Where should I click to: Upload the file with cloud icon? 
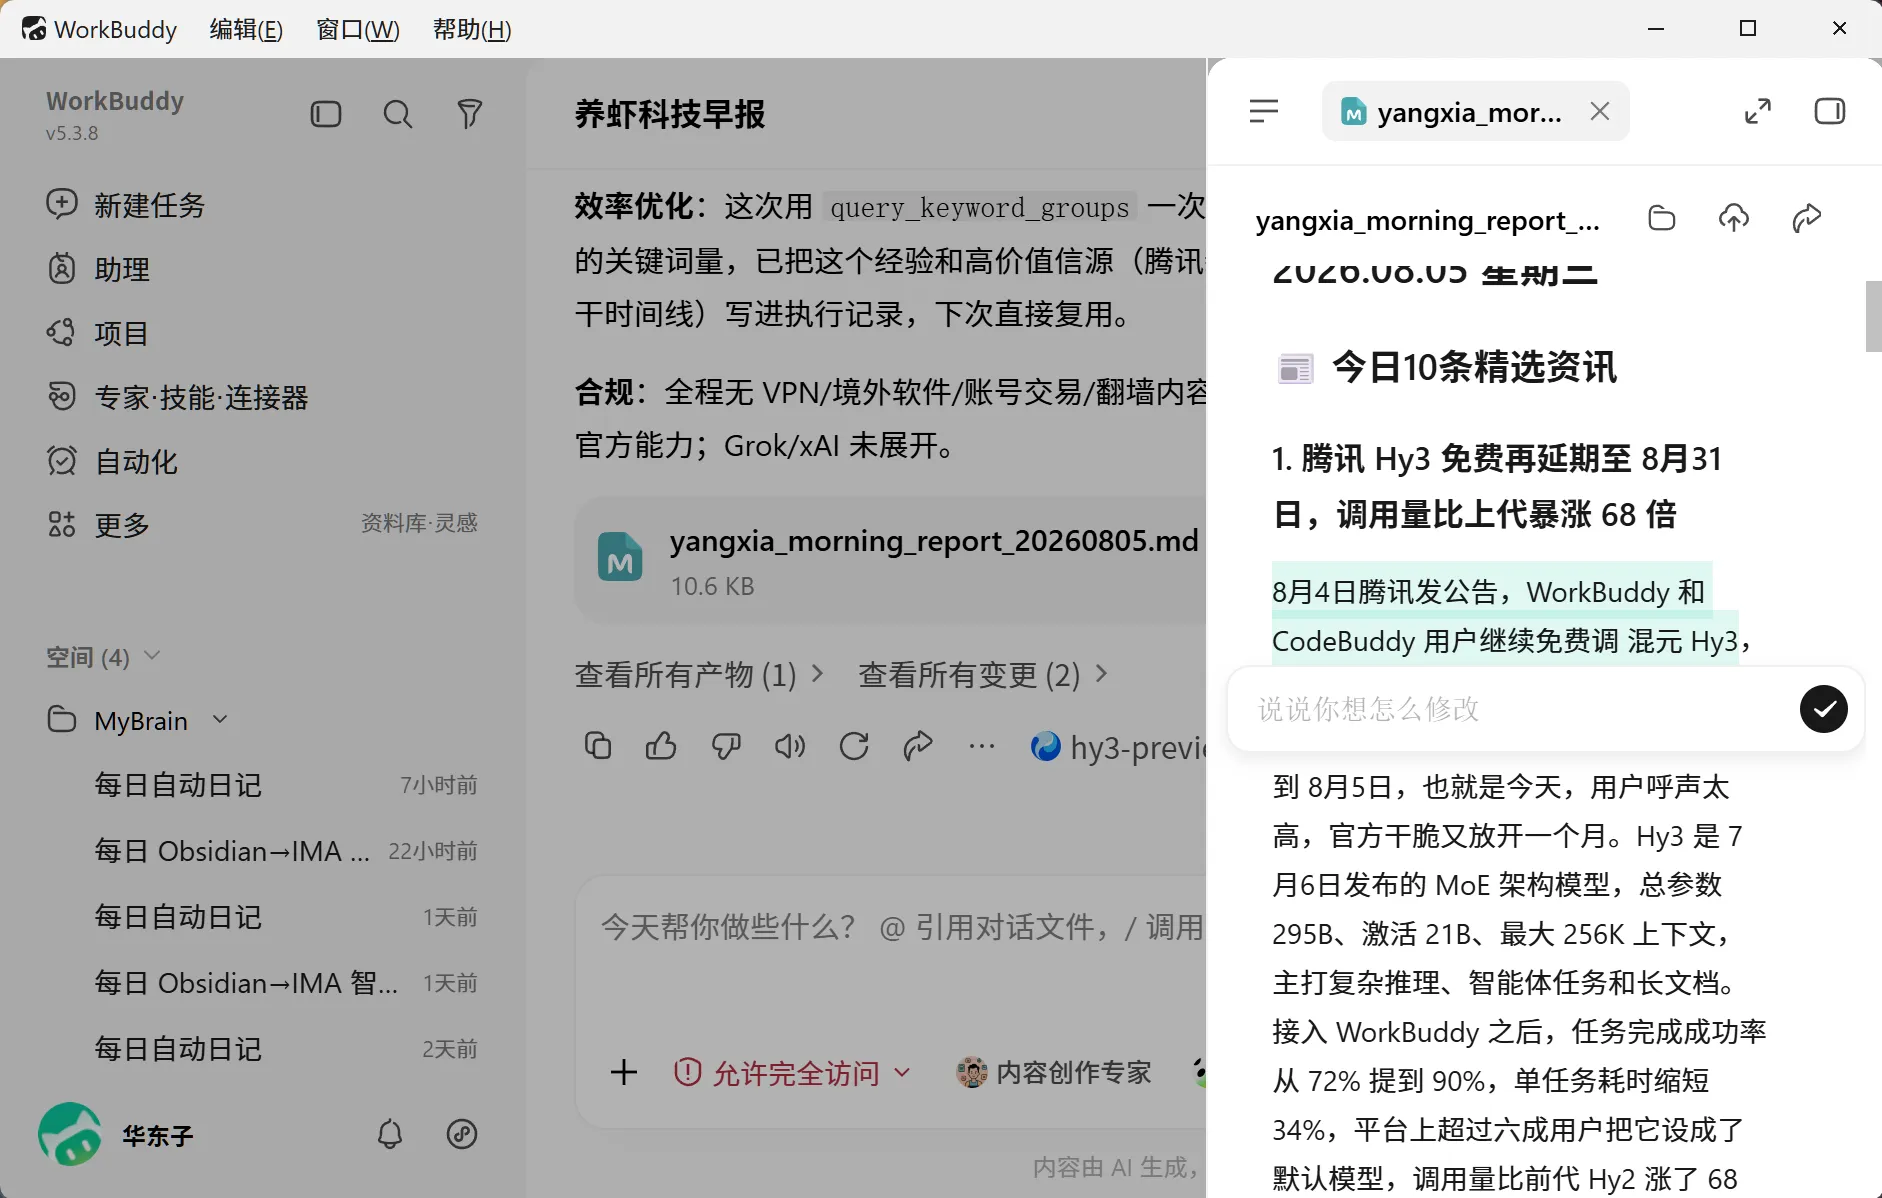(1734, 218)
